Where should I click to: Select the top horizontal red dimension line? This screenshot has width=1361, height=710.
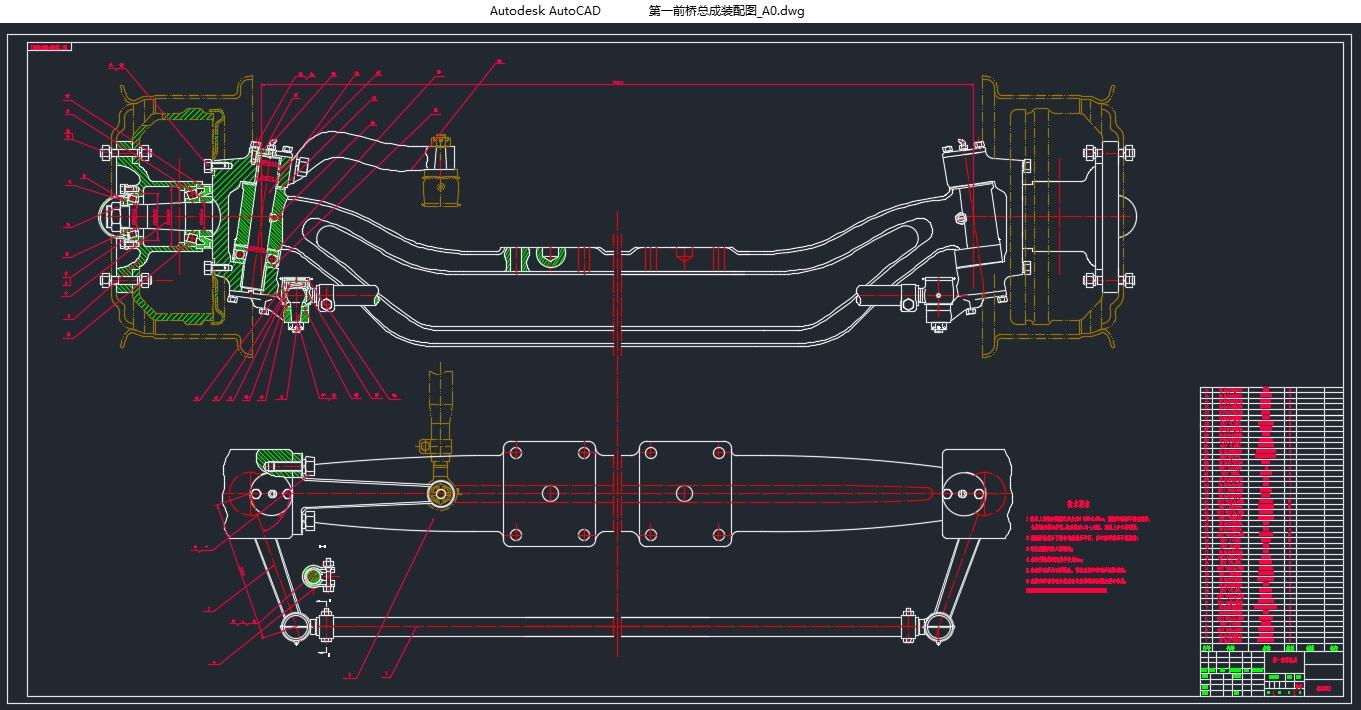[x=617, y=86]
